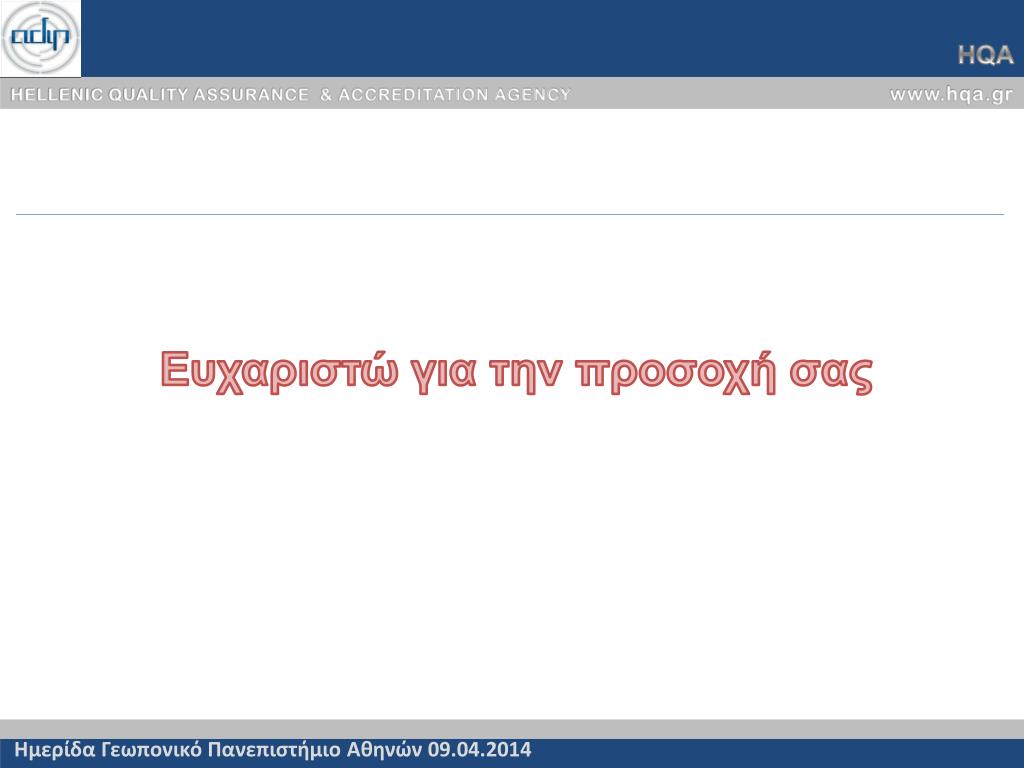Click footer text 'Ημερίδα Γεωπονικό Πανεπιστήμιο Αθηνών 09.04.2014'

point(273,749)
